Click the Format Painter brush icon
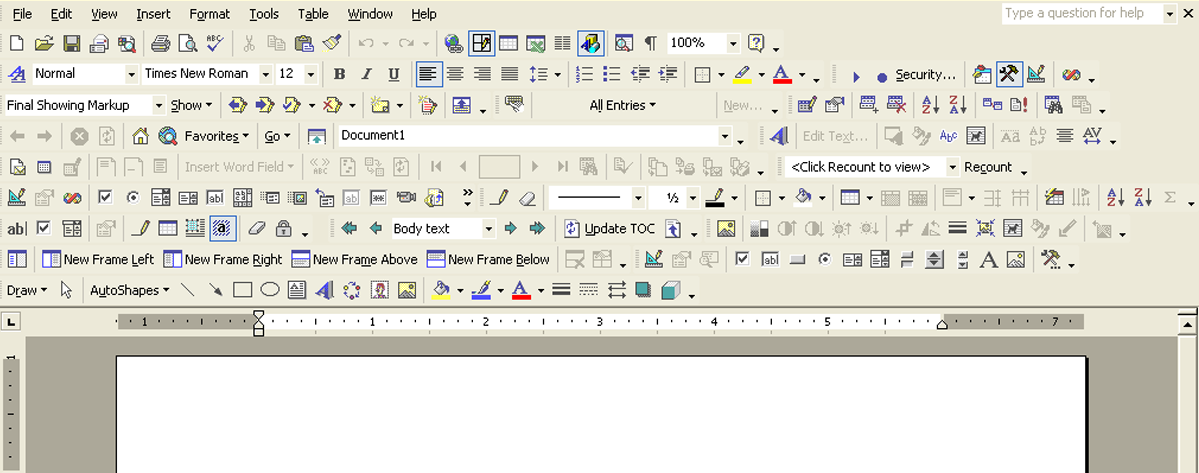This screenshot has width=1199, height=473. [333, 43]
